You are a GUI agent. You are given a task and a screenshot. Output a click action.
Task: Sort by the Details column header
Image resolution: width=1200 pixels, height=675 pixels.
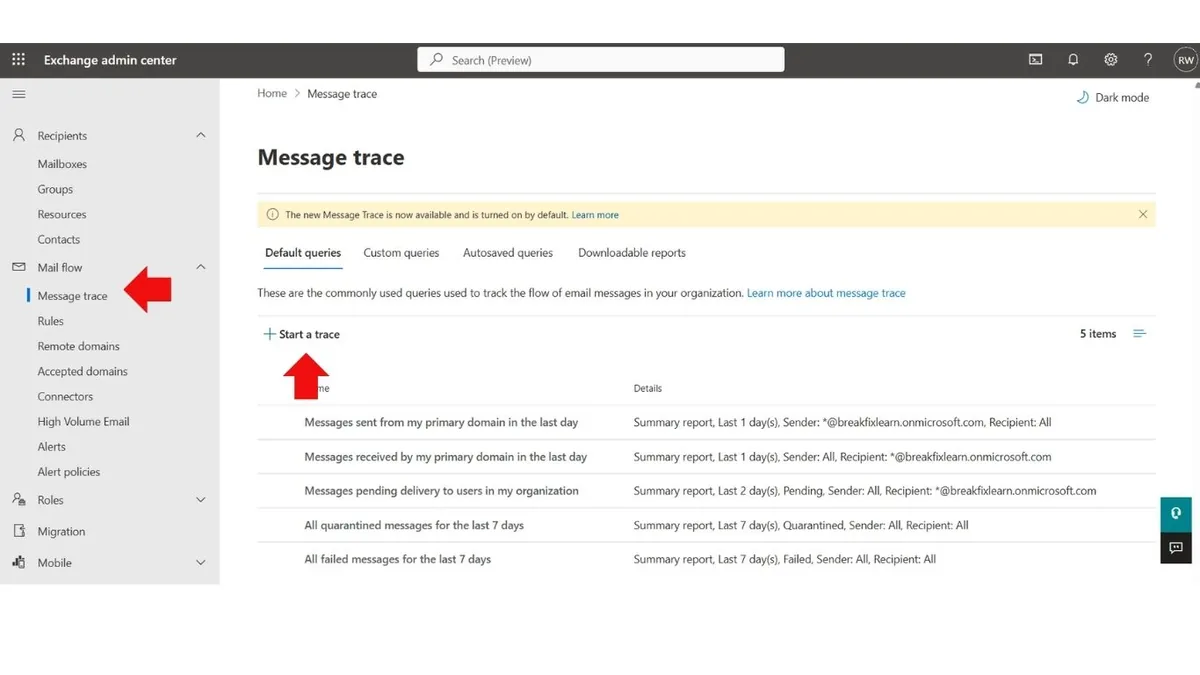648,388
